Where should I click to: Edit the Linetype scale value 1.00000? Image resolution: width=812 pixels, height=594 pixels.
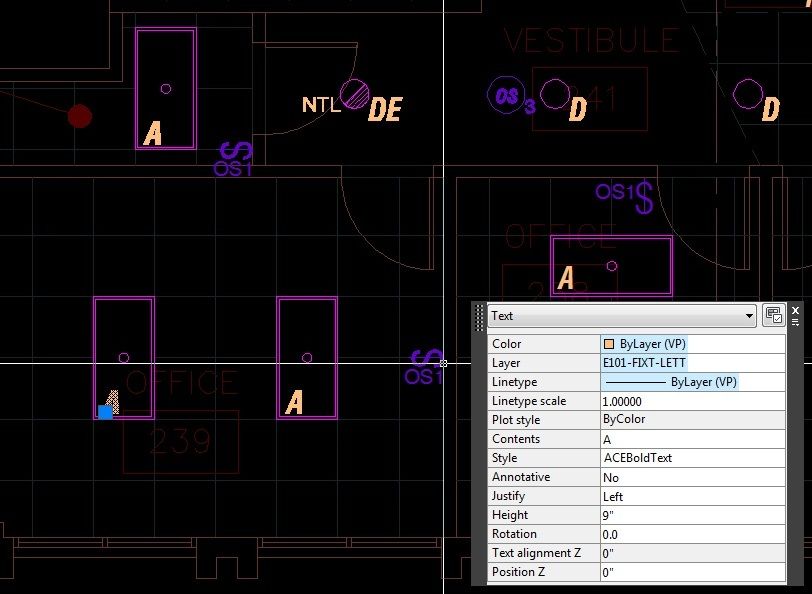point(690,400)
